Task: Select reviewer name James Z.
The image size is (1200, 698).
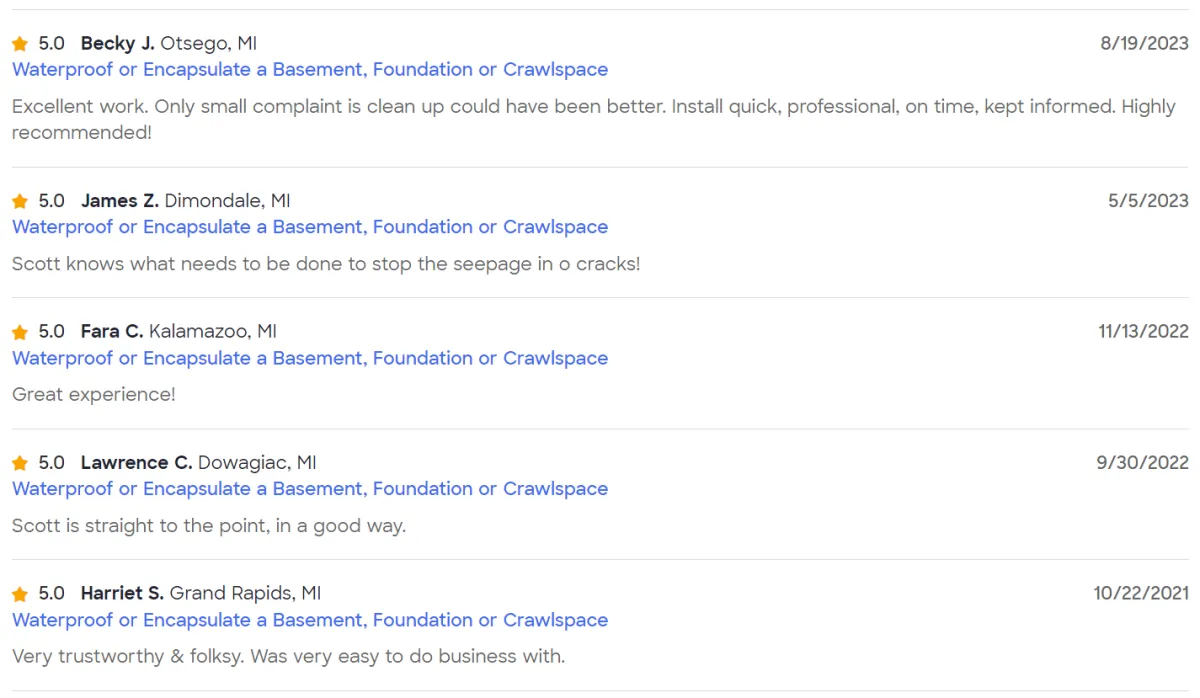Action: (x=120, y=201)
